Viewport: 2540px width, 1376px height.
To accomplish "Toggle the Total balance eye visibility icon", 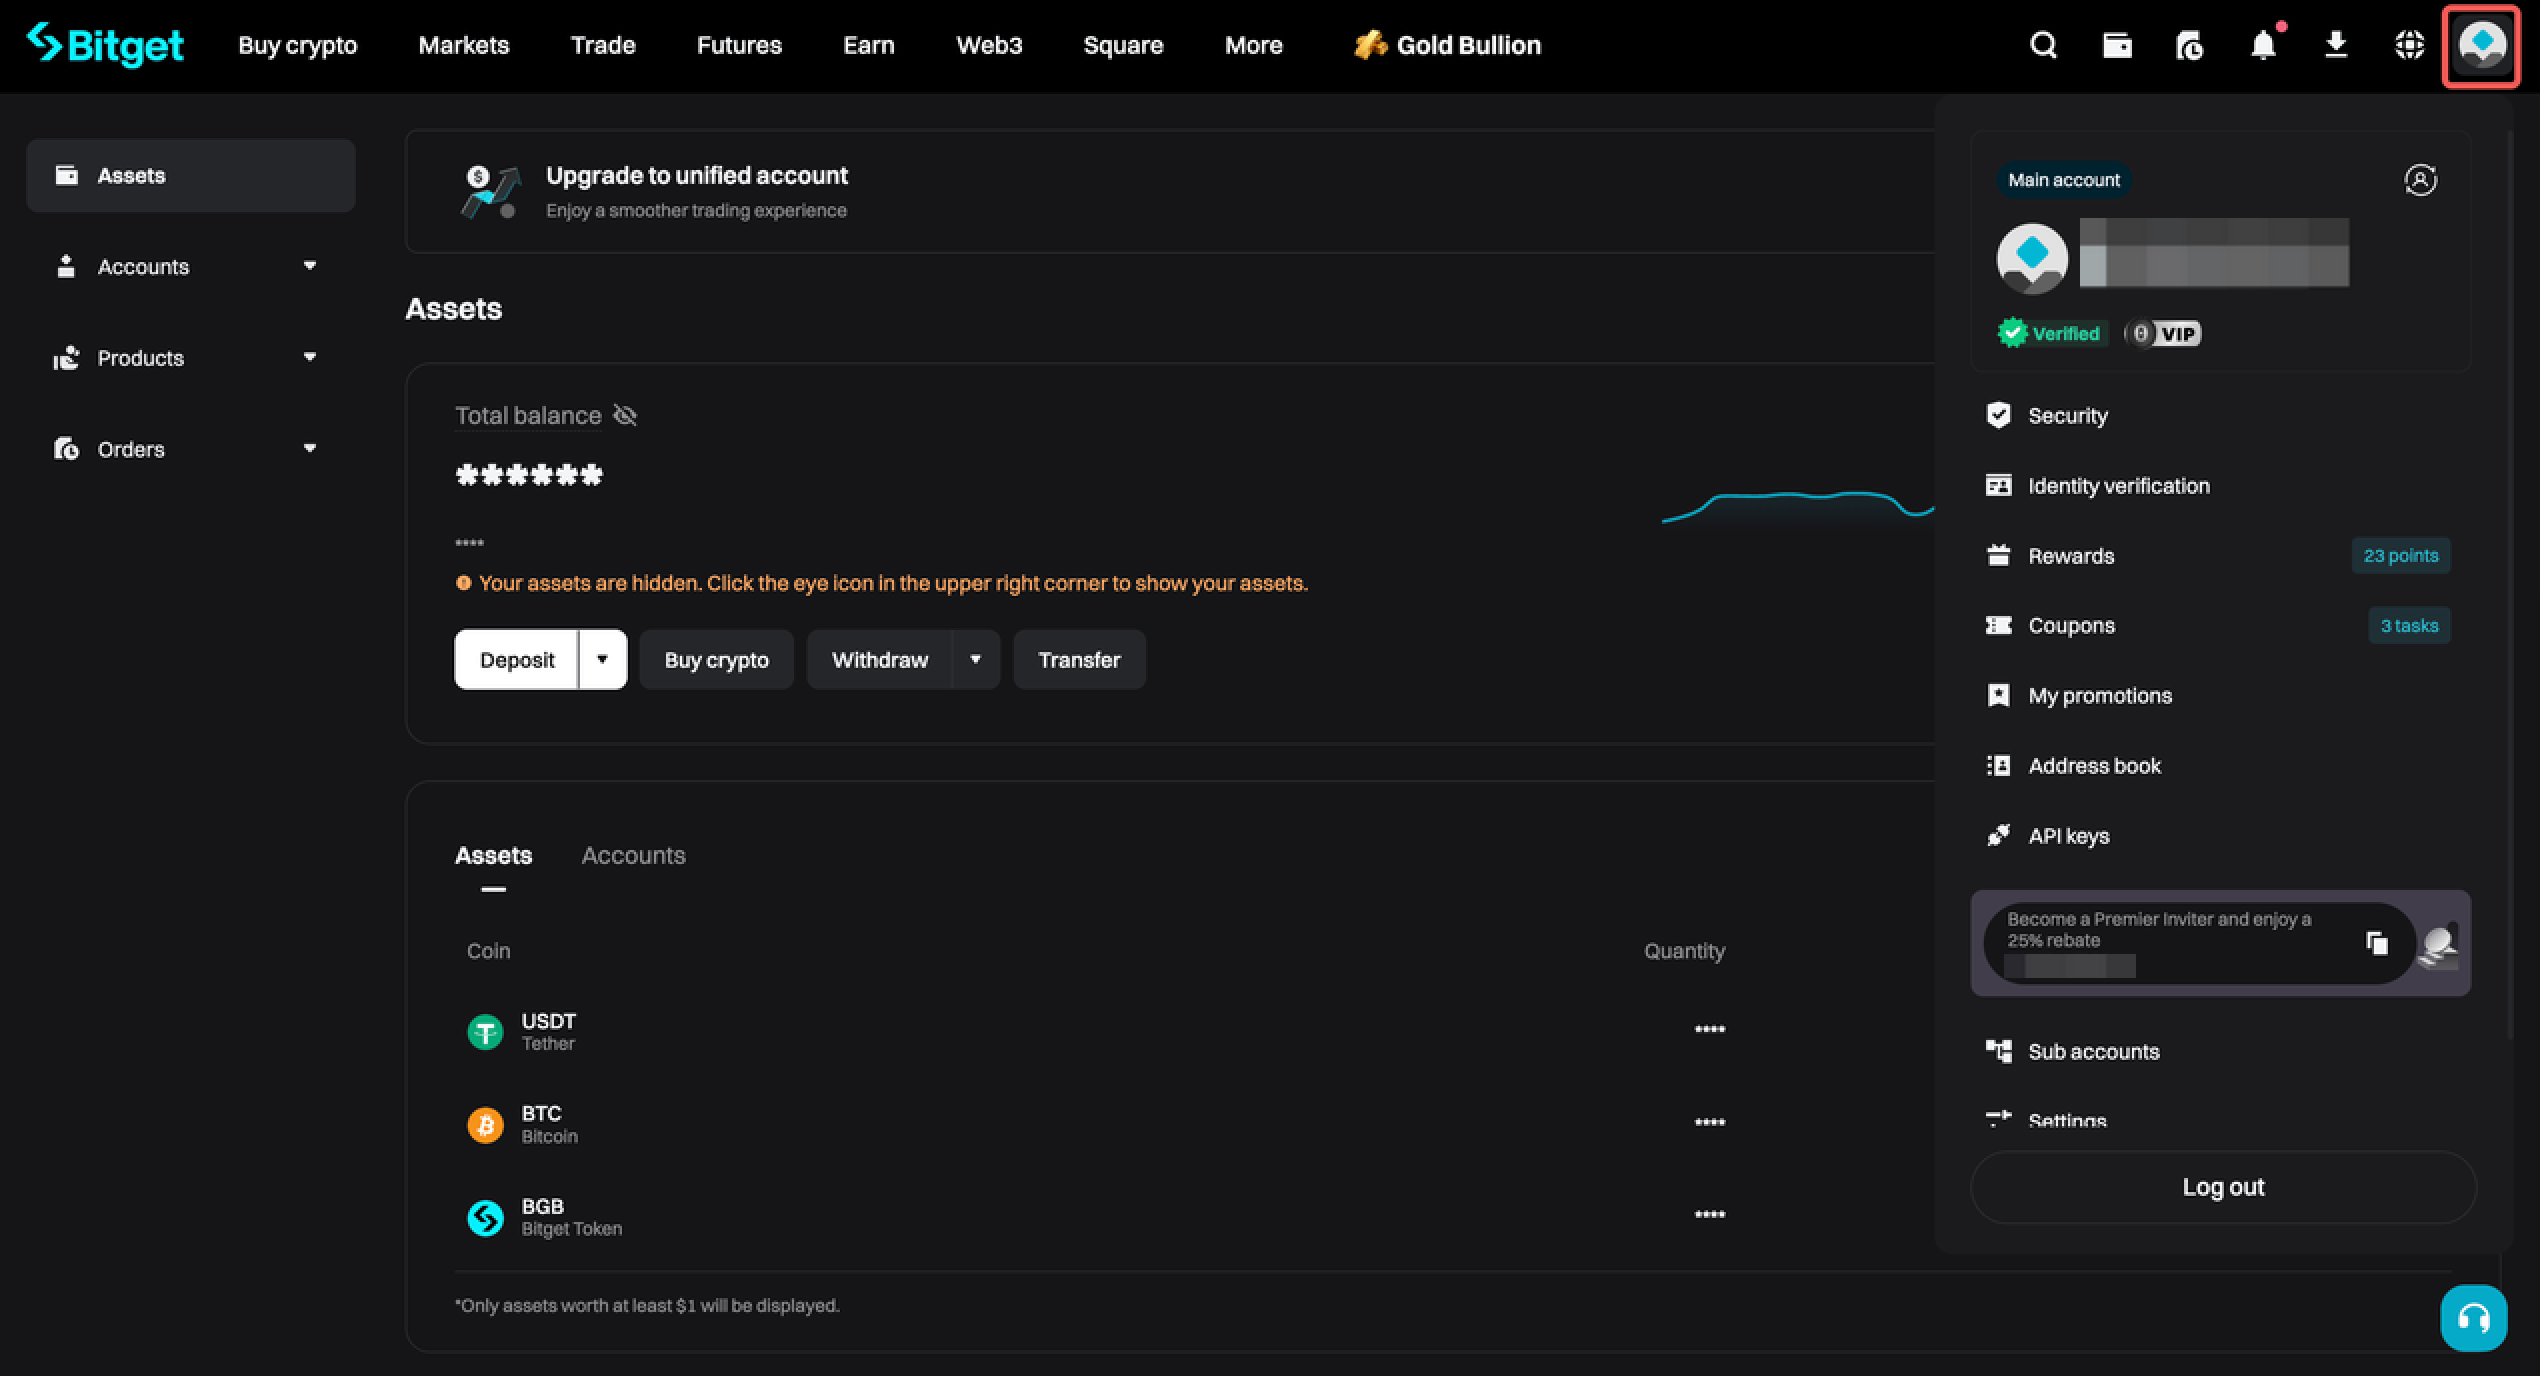I will pos(625,415).
